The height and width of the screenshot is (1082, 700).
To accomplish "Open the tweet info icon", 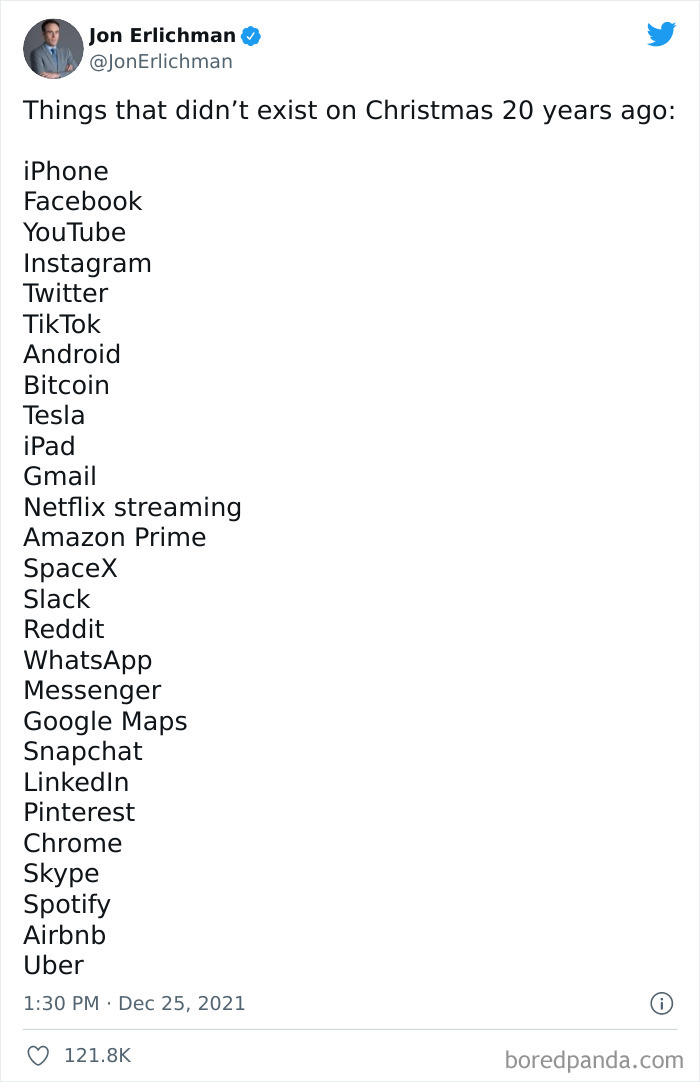I will tap(661, 1003).
